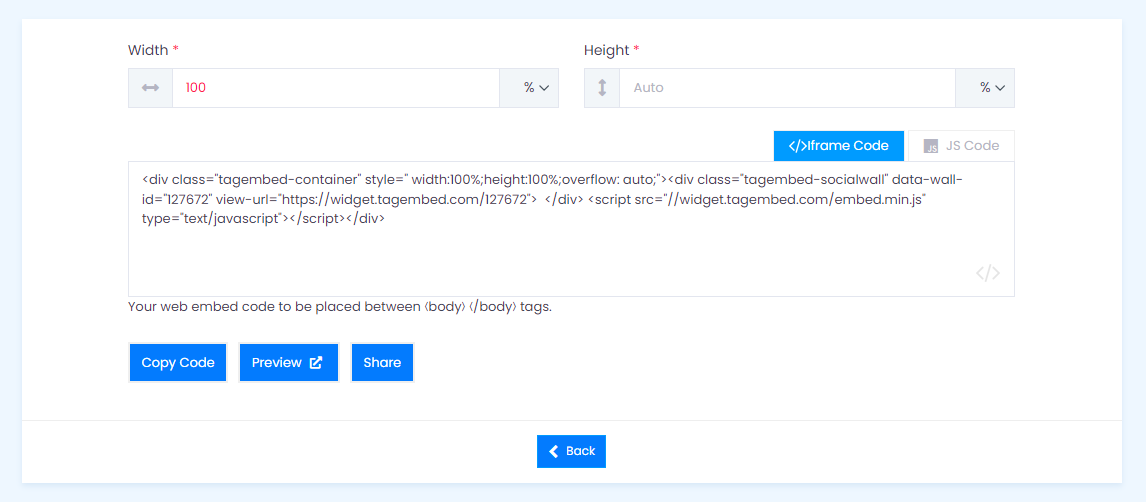
Task: Click inside the embed code text area
Action: (572, 229)
